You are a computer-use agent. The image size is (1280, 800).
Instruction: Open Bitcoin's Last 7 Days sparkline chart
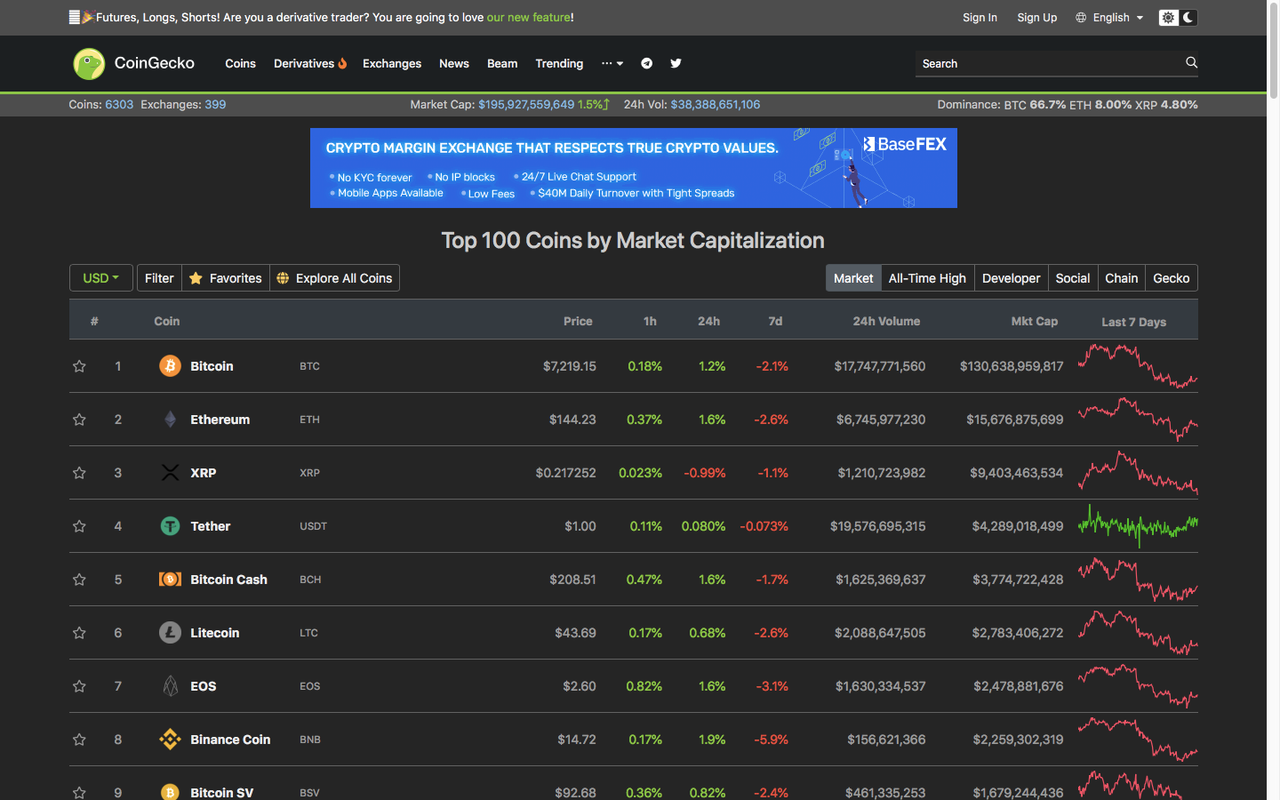[1138, 366]
